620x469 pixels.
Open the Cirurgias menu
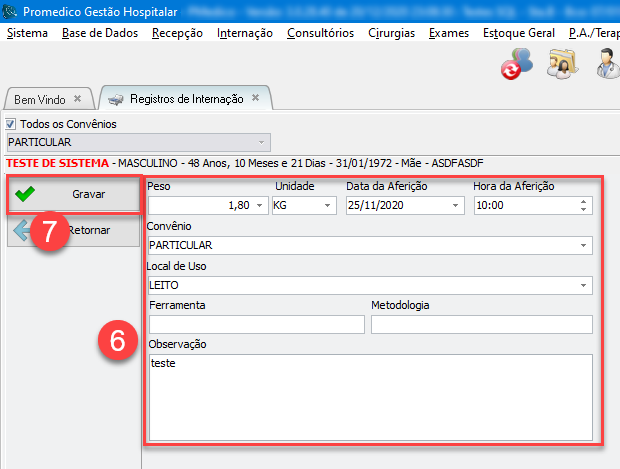click(391, 32)
